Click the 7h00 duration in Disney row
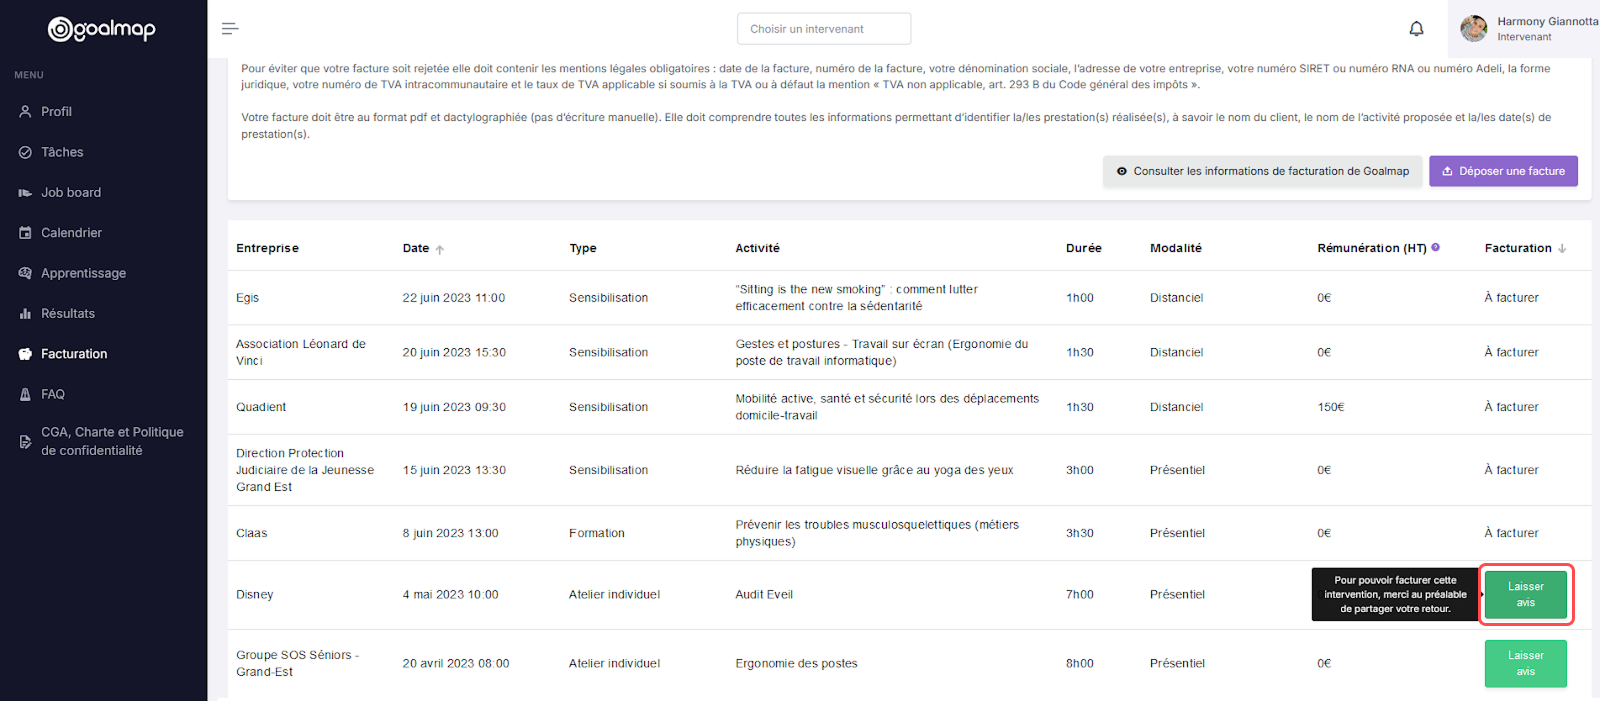 click(x=1080, y=594)
